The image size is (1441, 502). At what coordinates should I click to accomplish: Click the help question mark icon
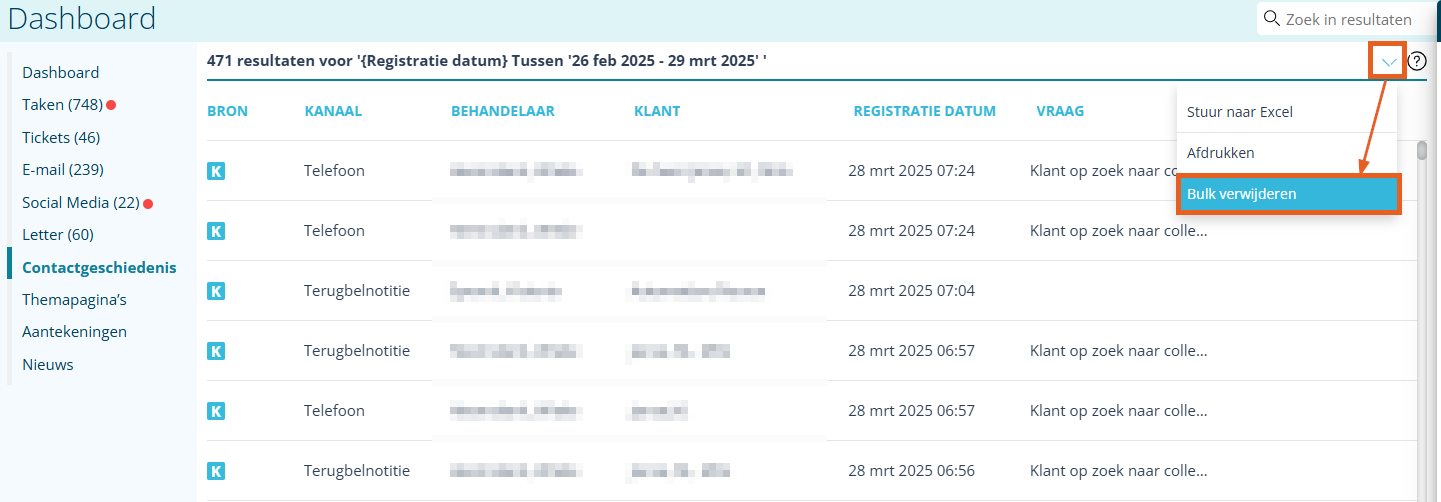[1417, 61]
